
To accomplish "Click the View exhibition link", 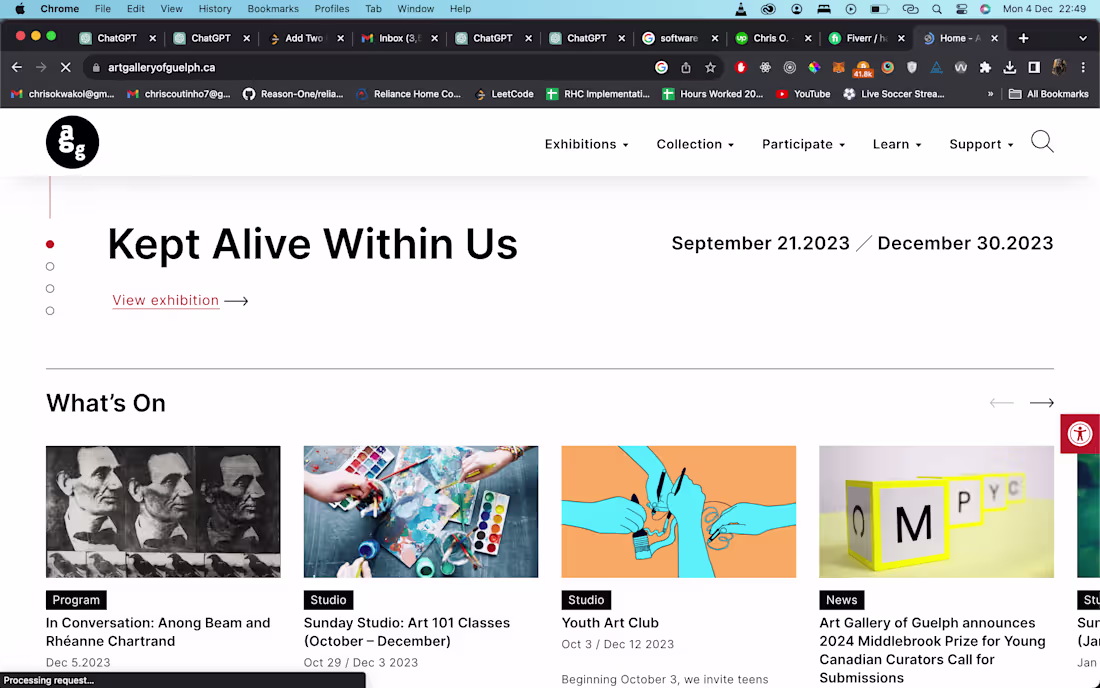I will 166,300.
